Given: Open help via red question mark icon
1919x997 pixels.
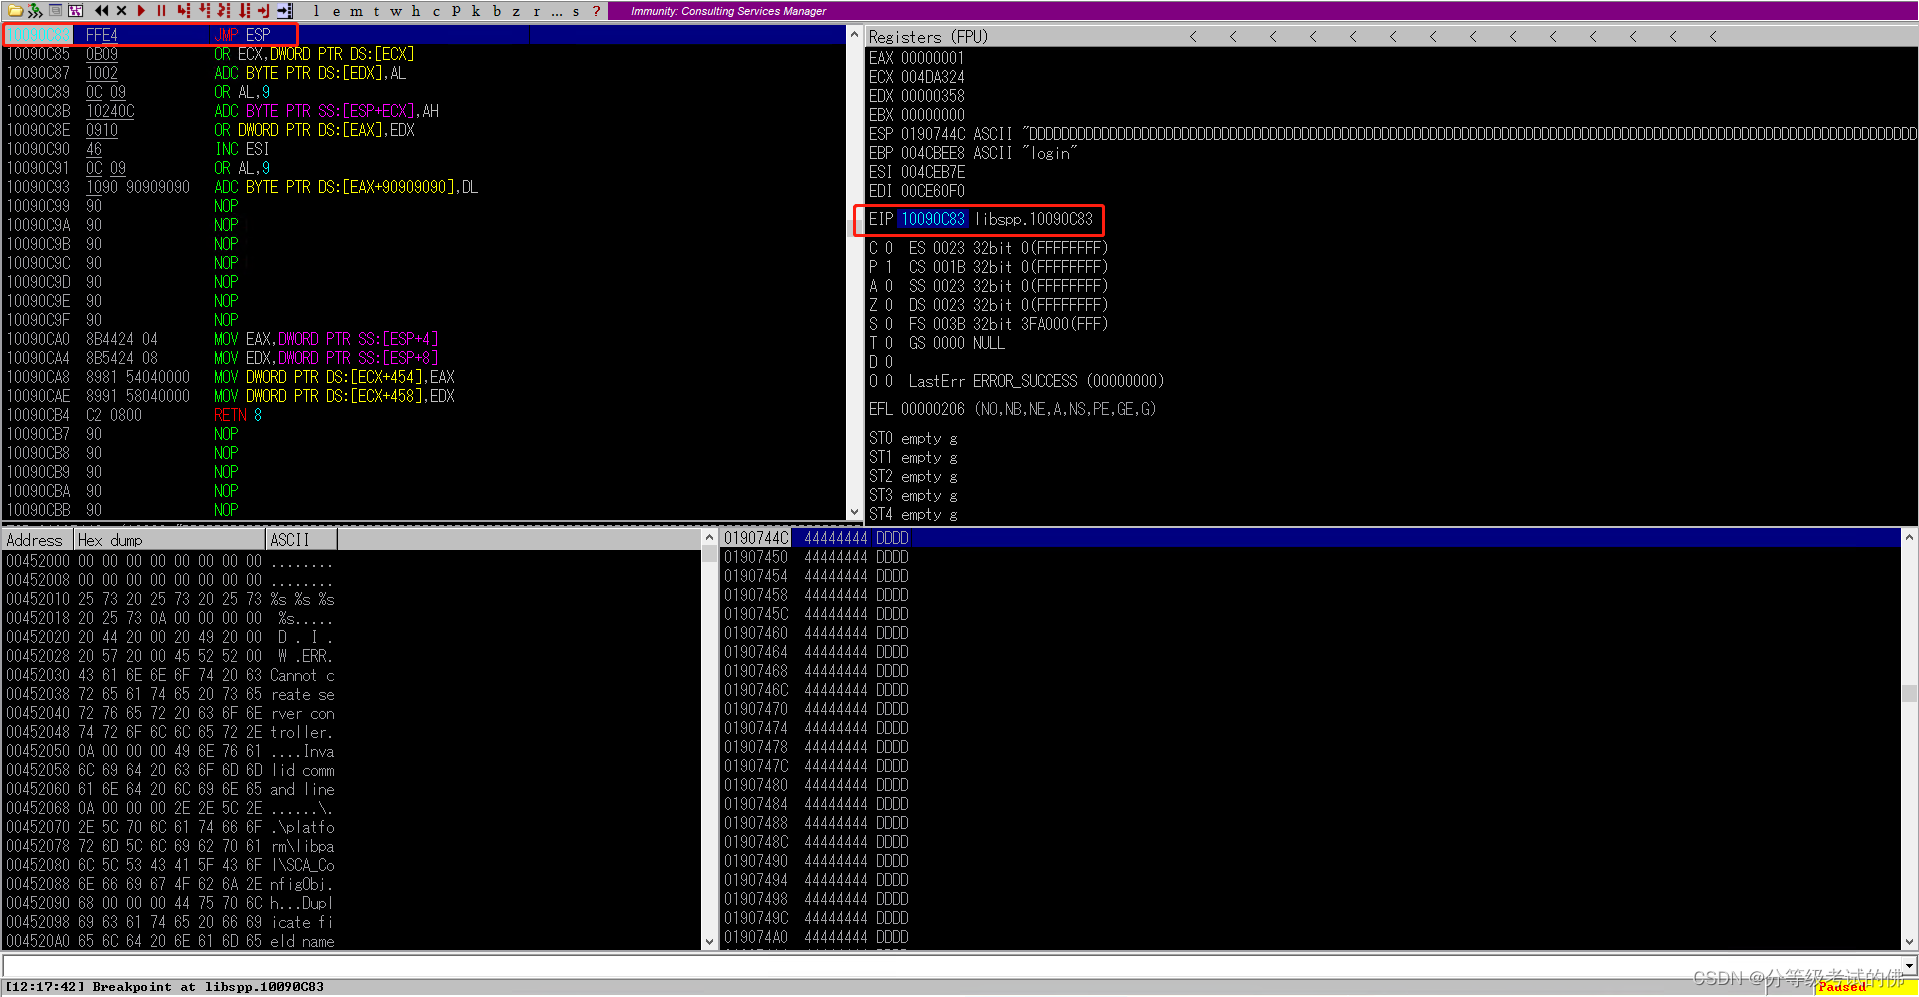Looking at the screenshot, I should 597,11.
